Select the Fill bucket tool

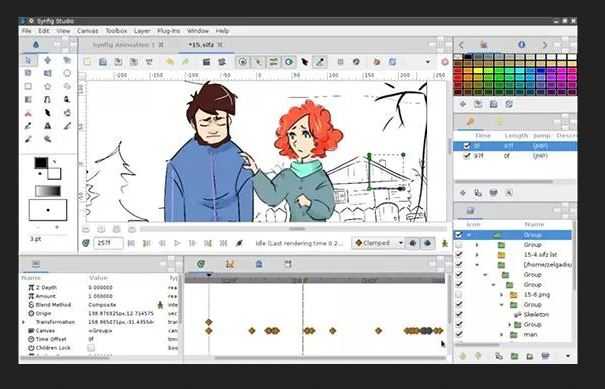pyautogui.click(x=67, y=113)
